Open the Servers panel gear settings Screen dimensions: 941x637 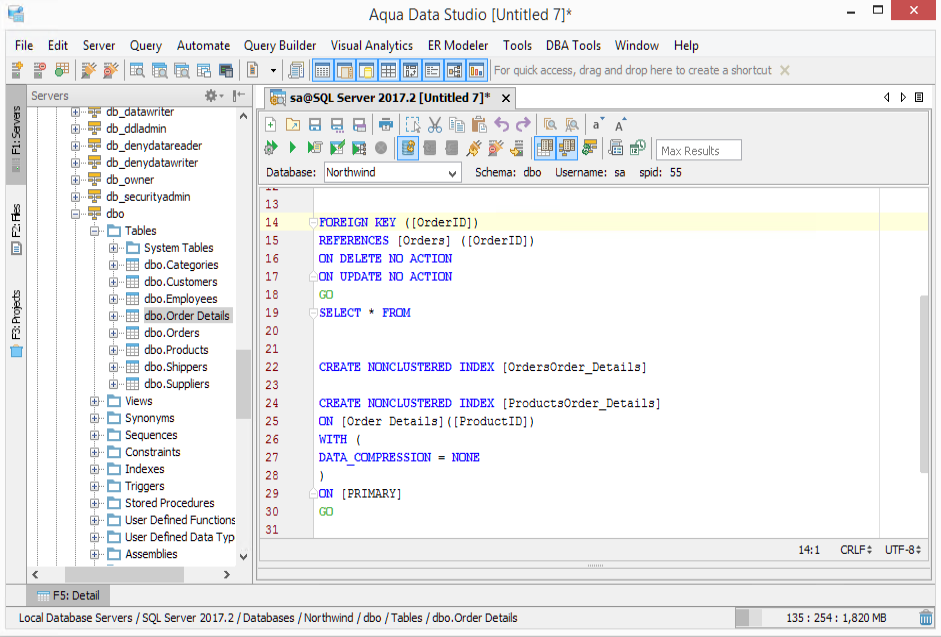(x=213, y=96)
